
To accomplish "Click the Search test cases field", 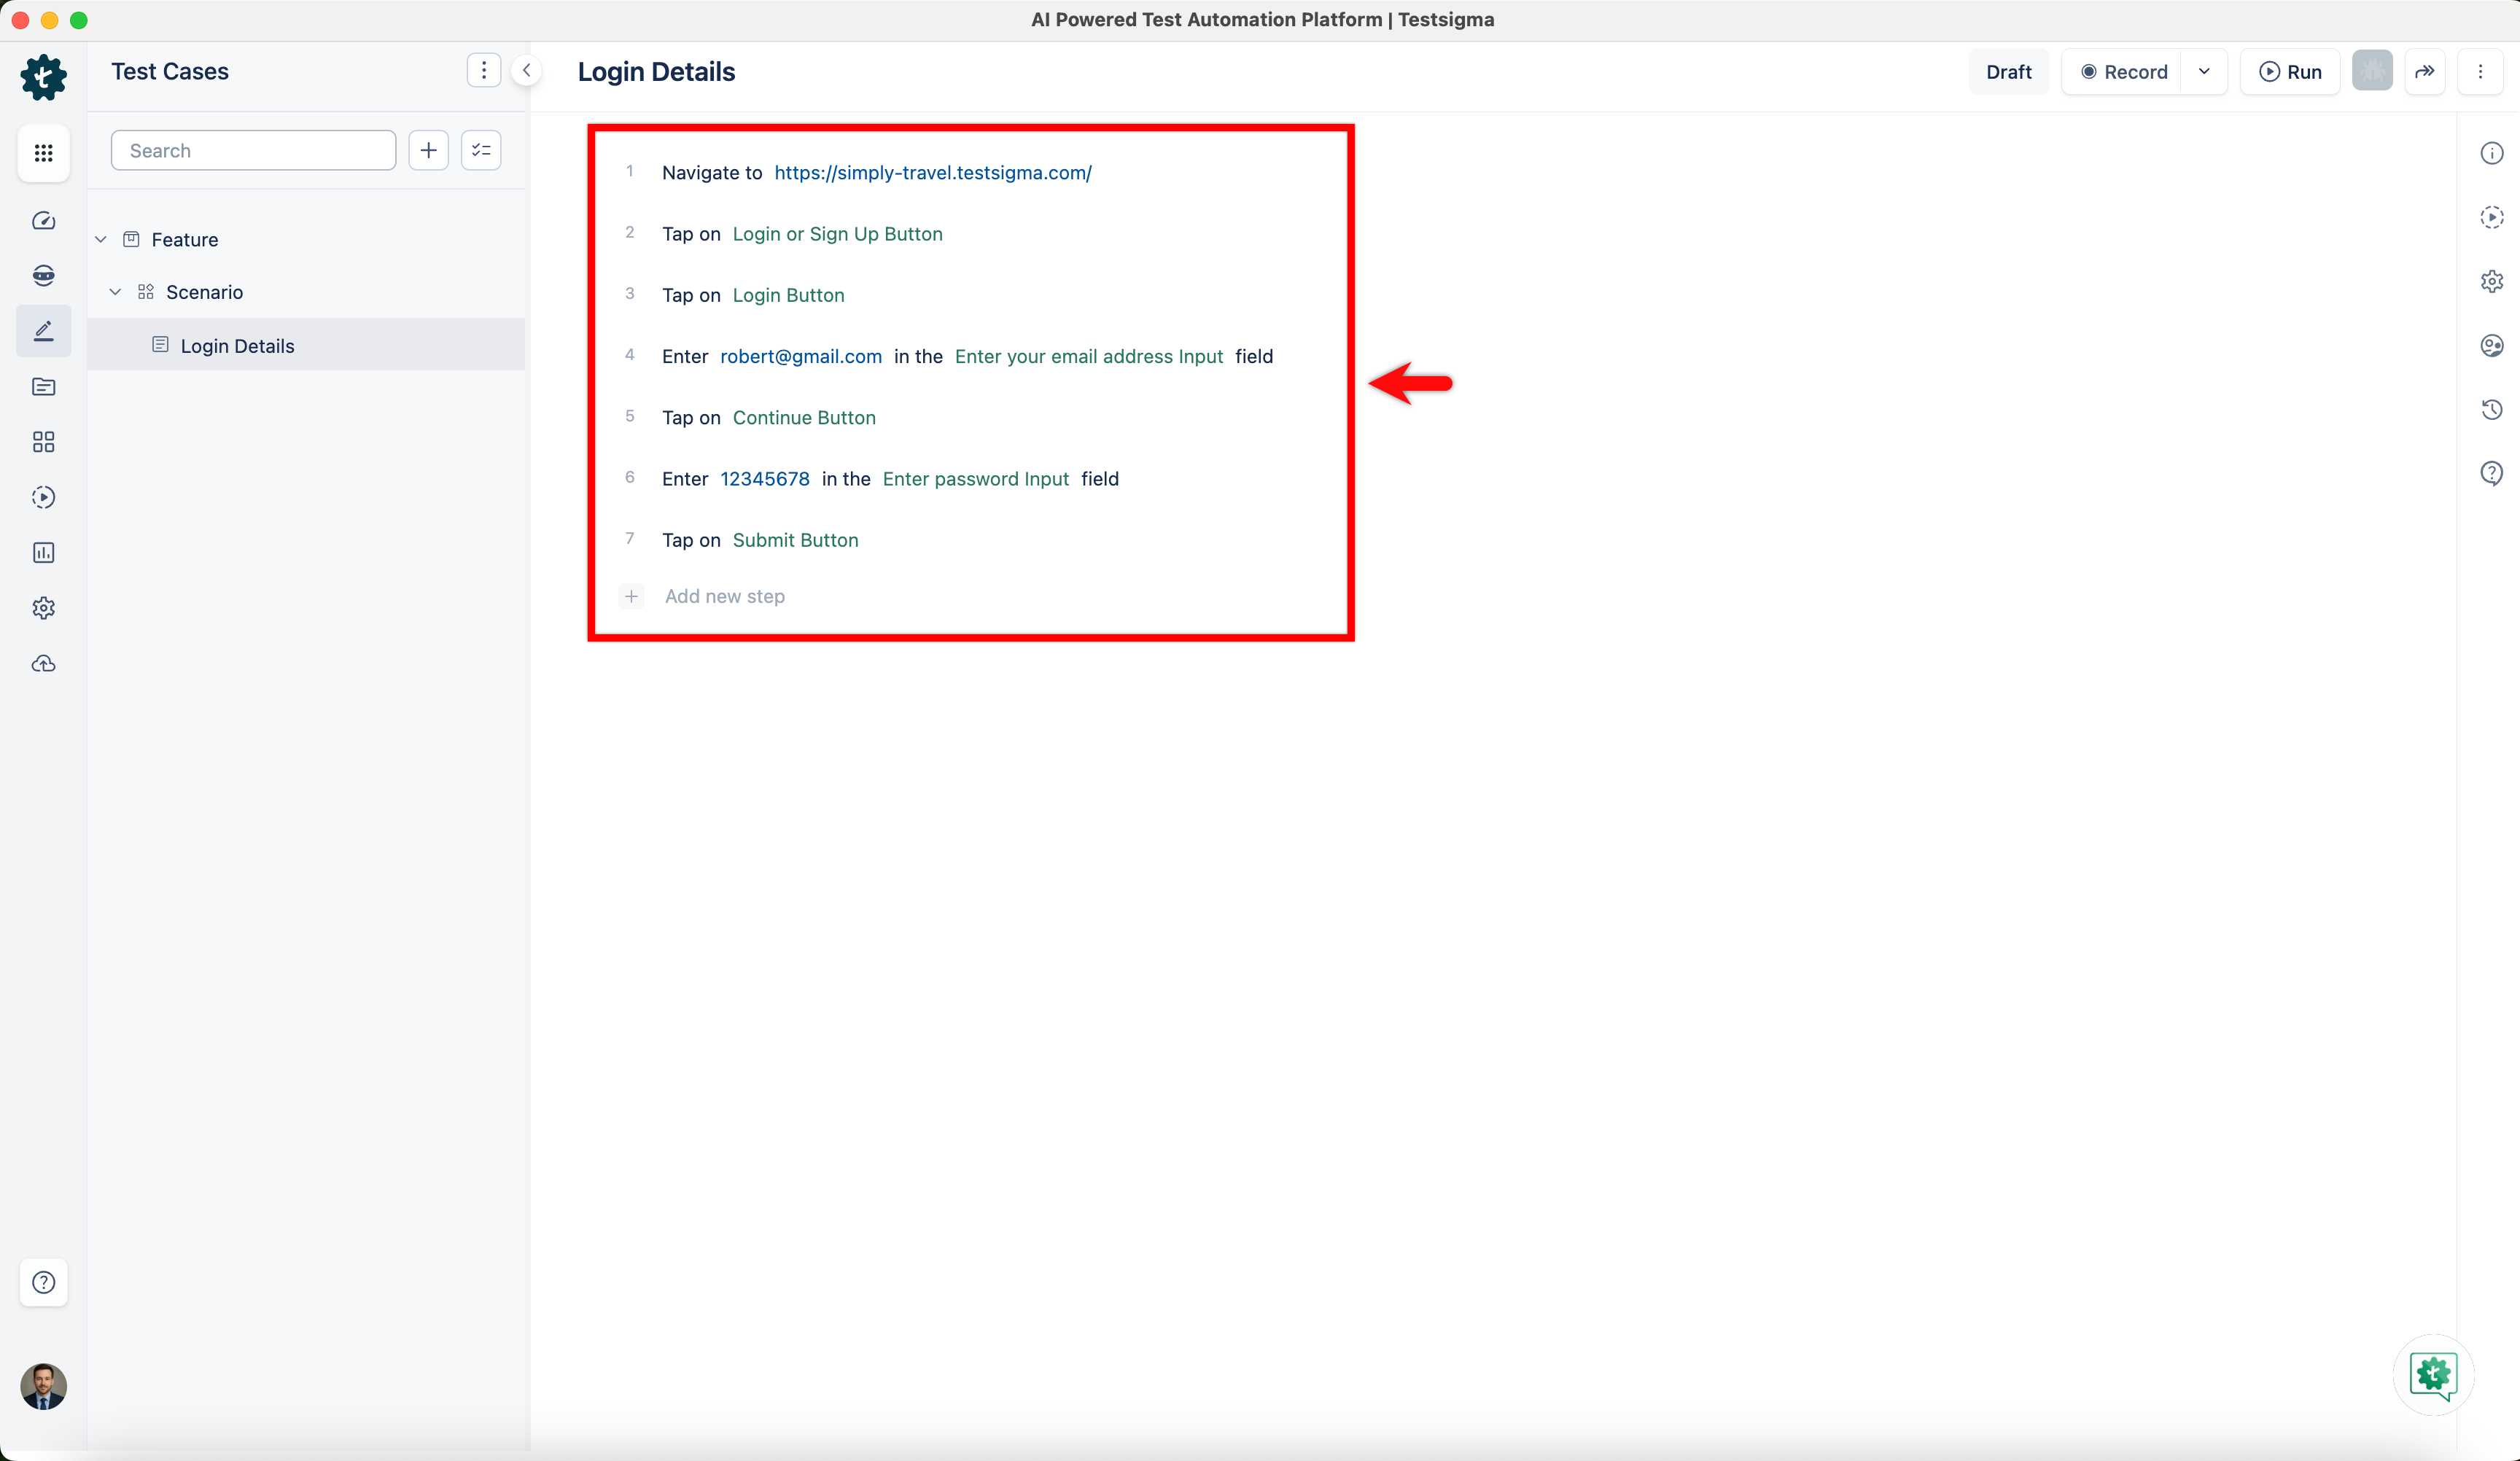I will [253, 150].
